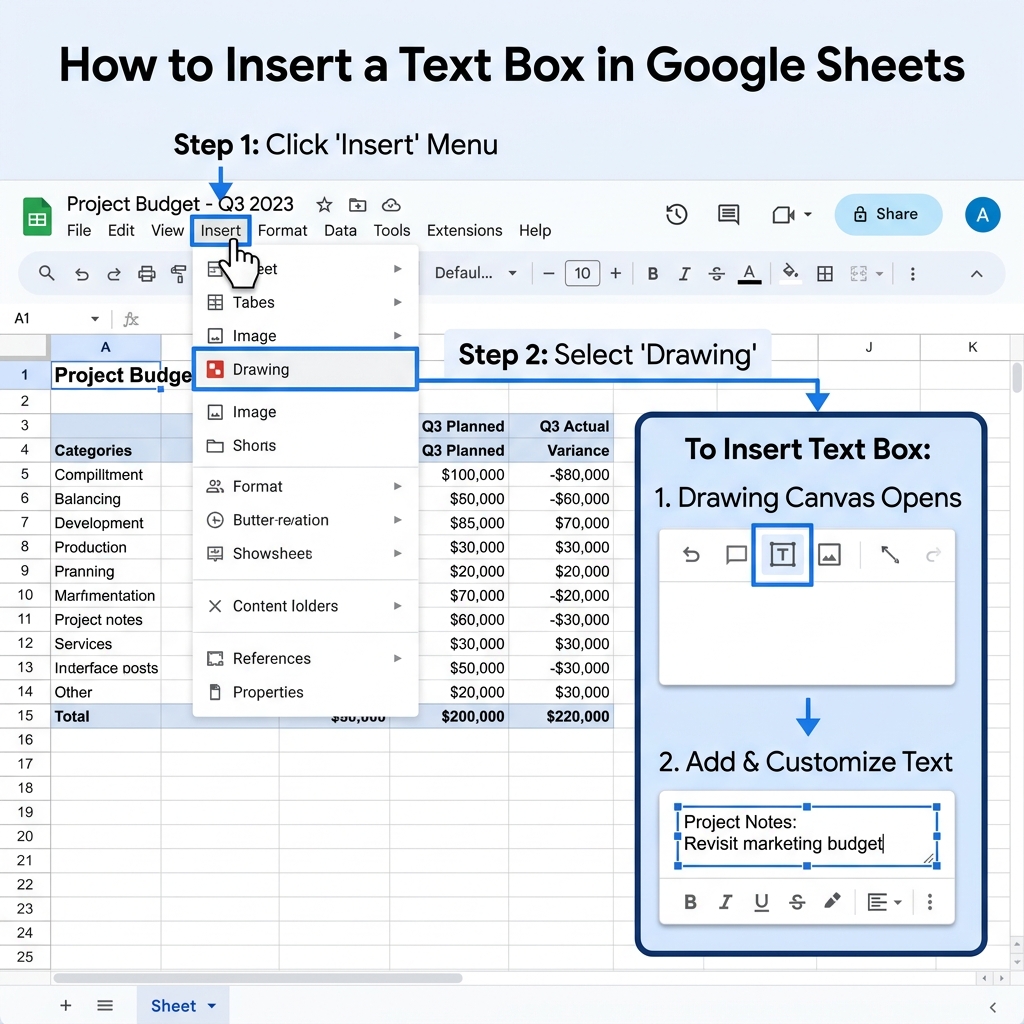The height and width of the screenshot is (1024, 1024).
Task: Click the borders icon in toolbar
Action: coord(825,273)
